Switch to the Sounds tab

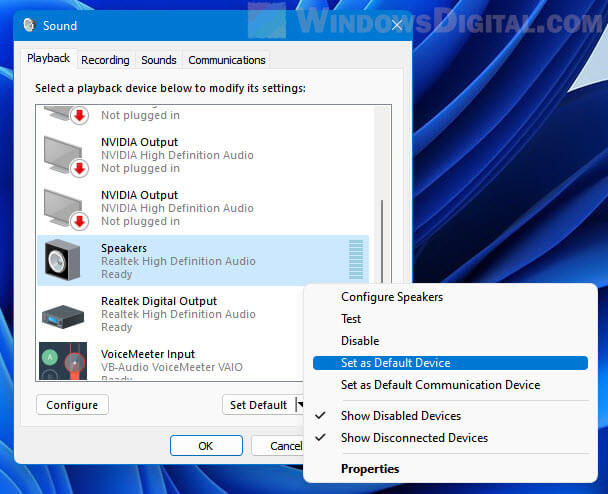tap(159, 60)
